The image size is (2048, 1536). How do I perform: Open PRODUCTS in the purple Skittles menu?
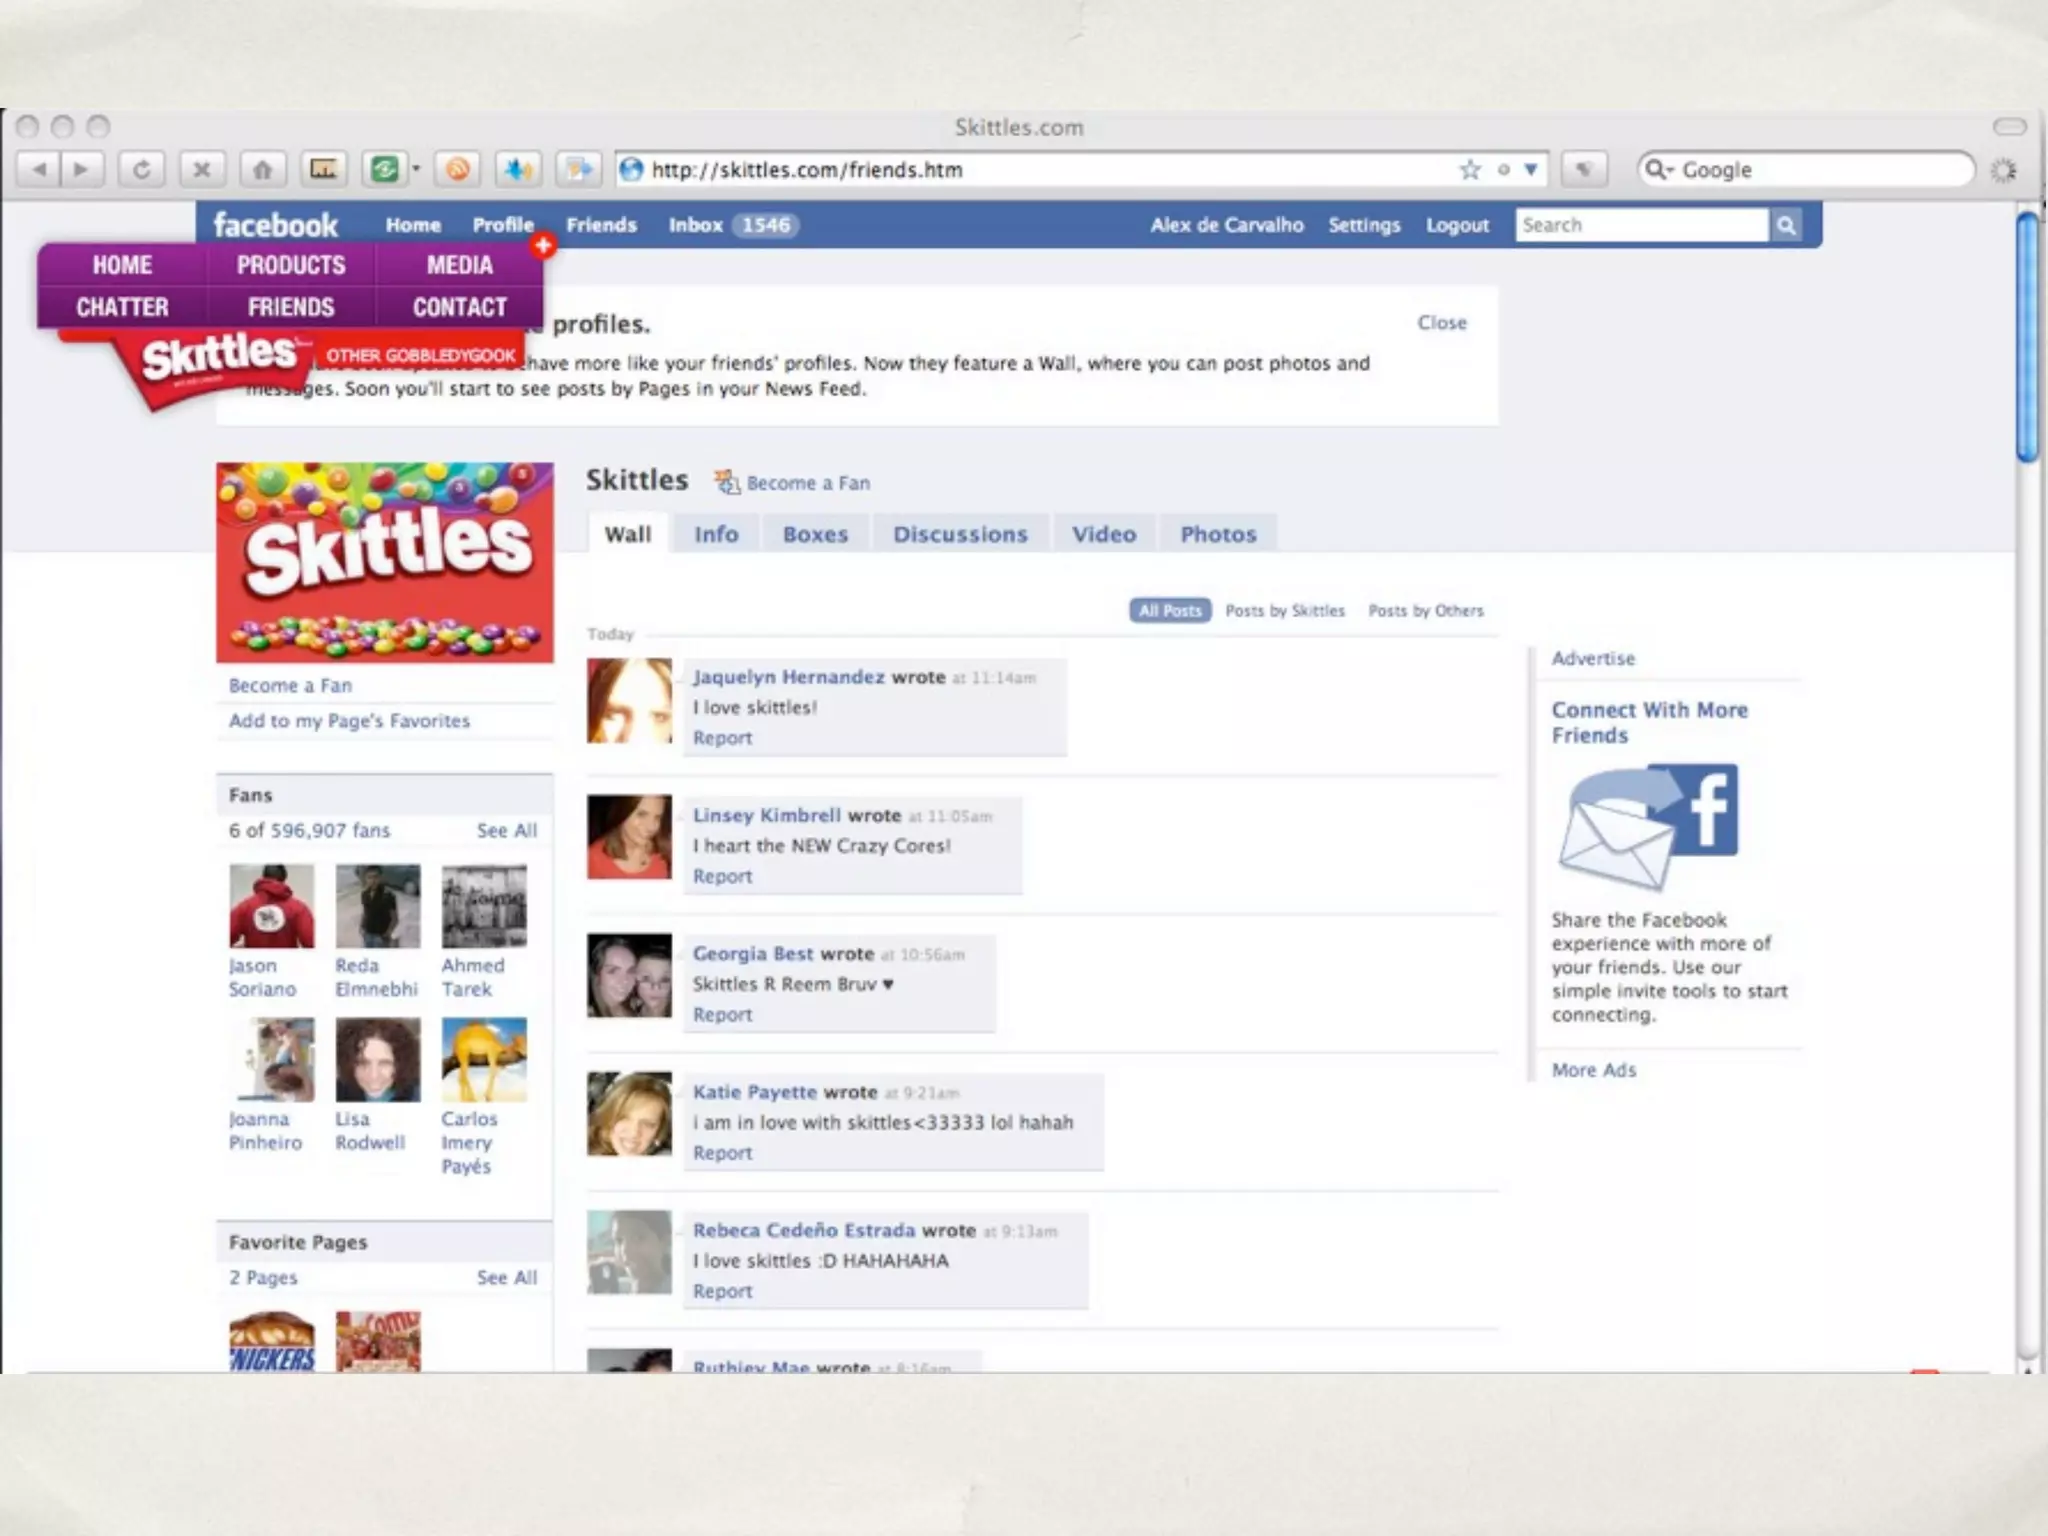click(291, 265)
